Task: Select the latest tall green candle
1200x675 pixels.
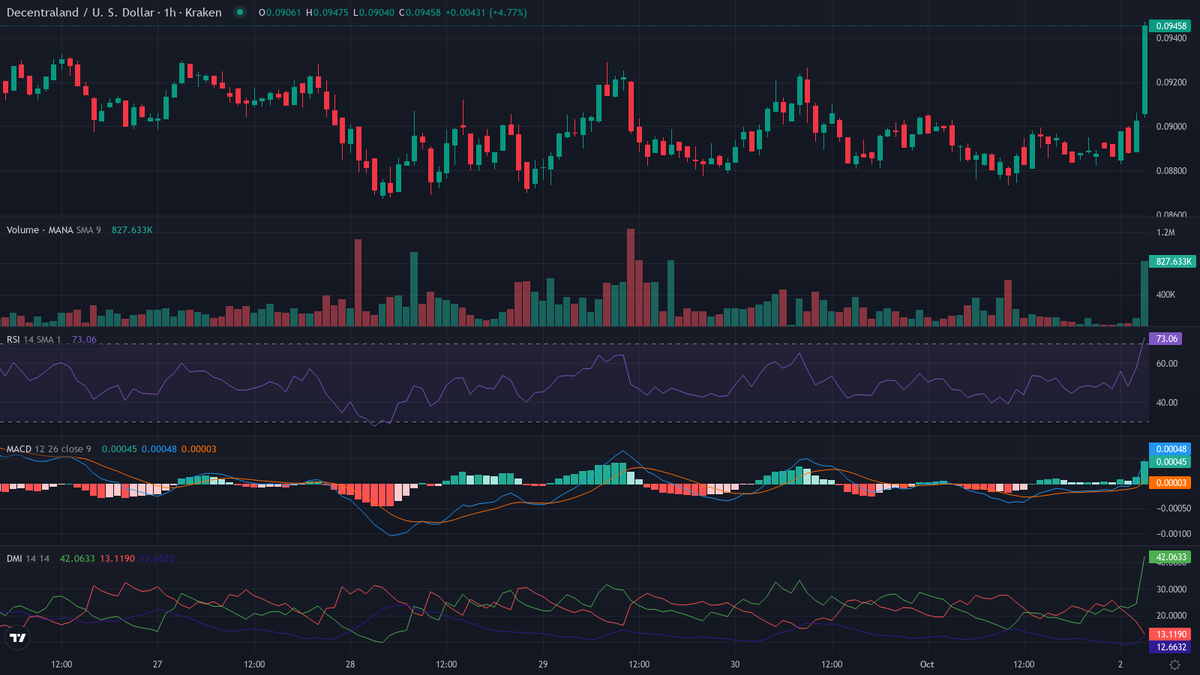Action: tap(1144, 69)
